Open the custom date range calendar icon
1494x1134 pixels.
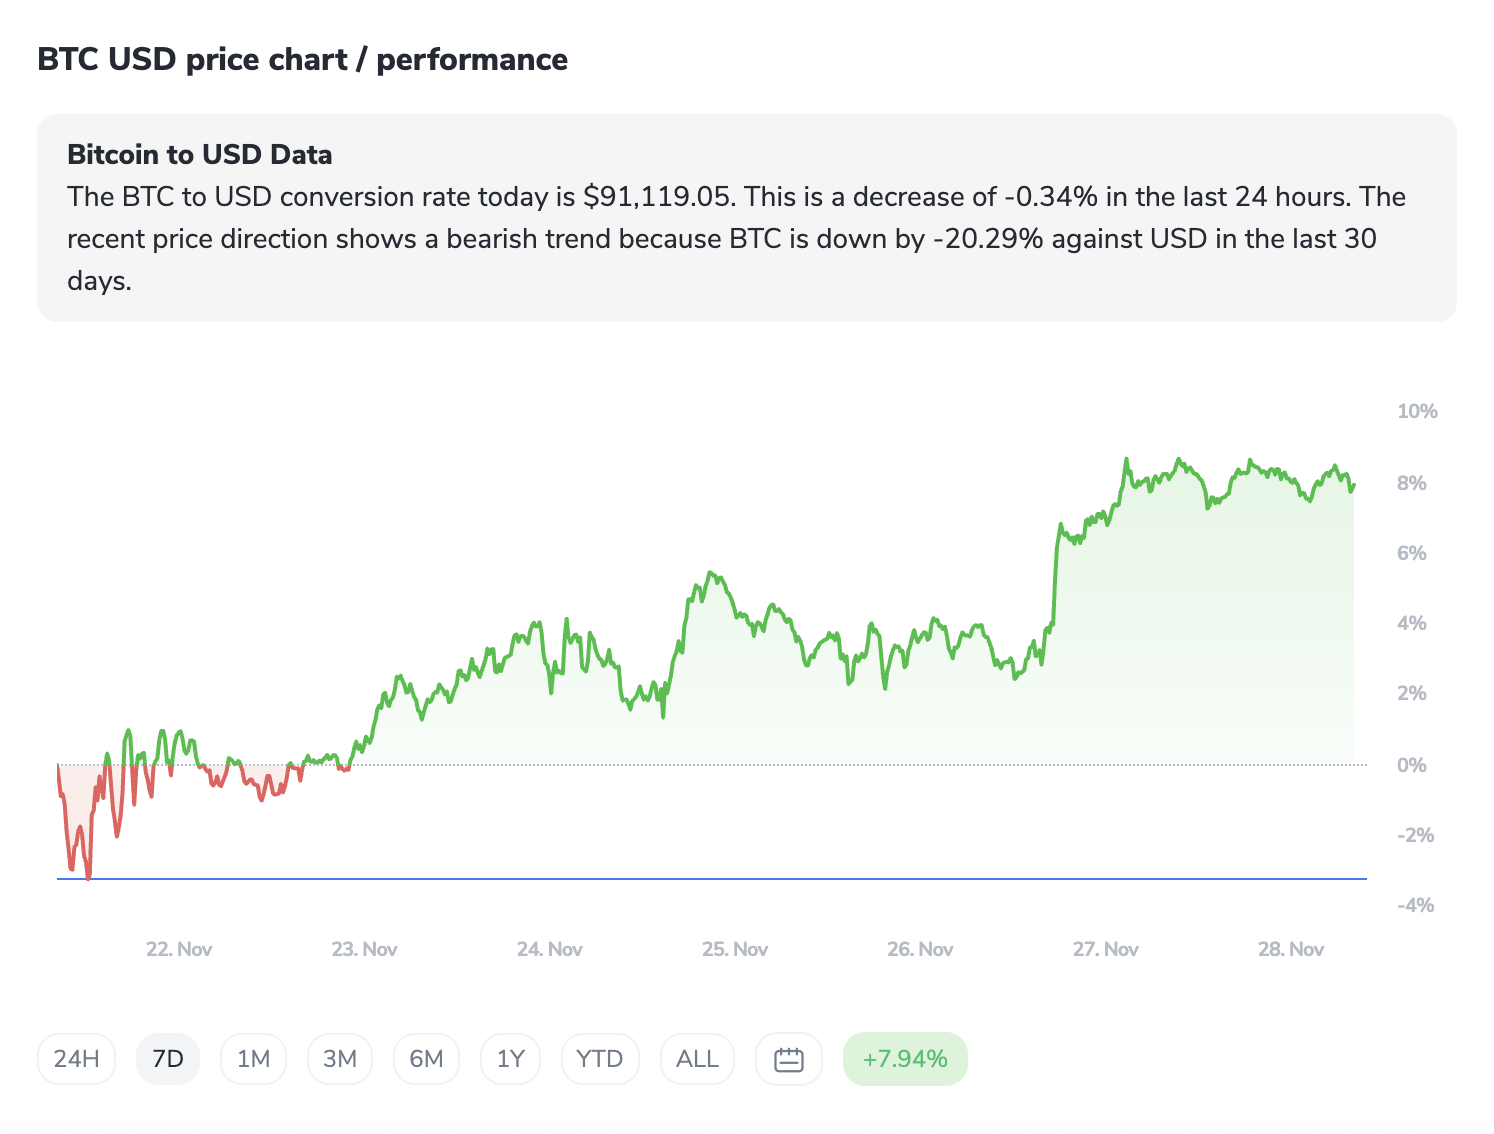[x=789, y=1059]
